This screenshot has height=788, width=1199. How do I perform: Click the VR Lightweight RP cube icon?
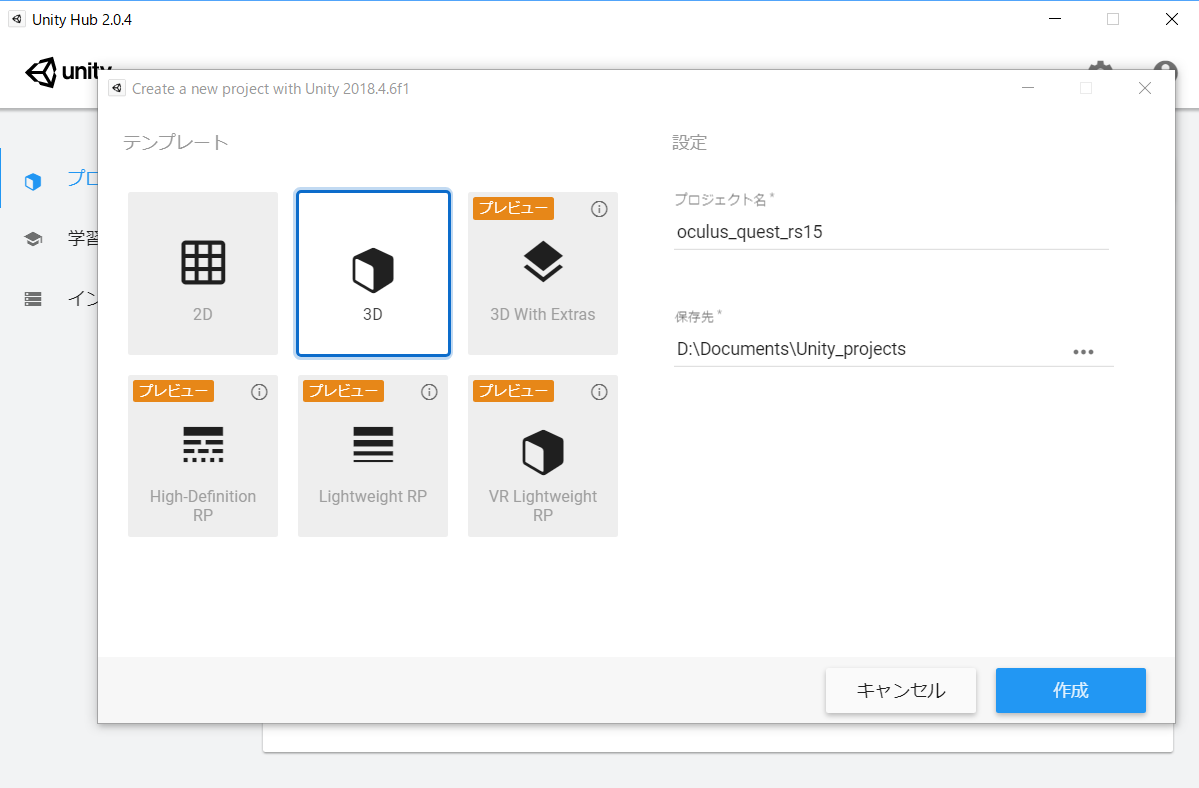click(543, 452)
